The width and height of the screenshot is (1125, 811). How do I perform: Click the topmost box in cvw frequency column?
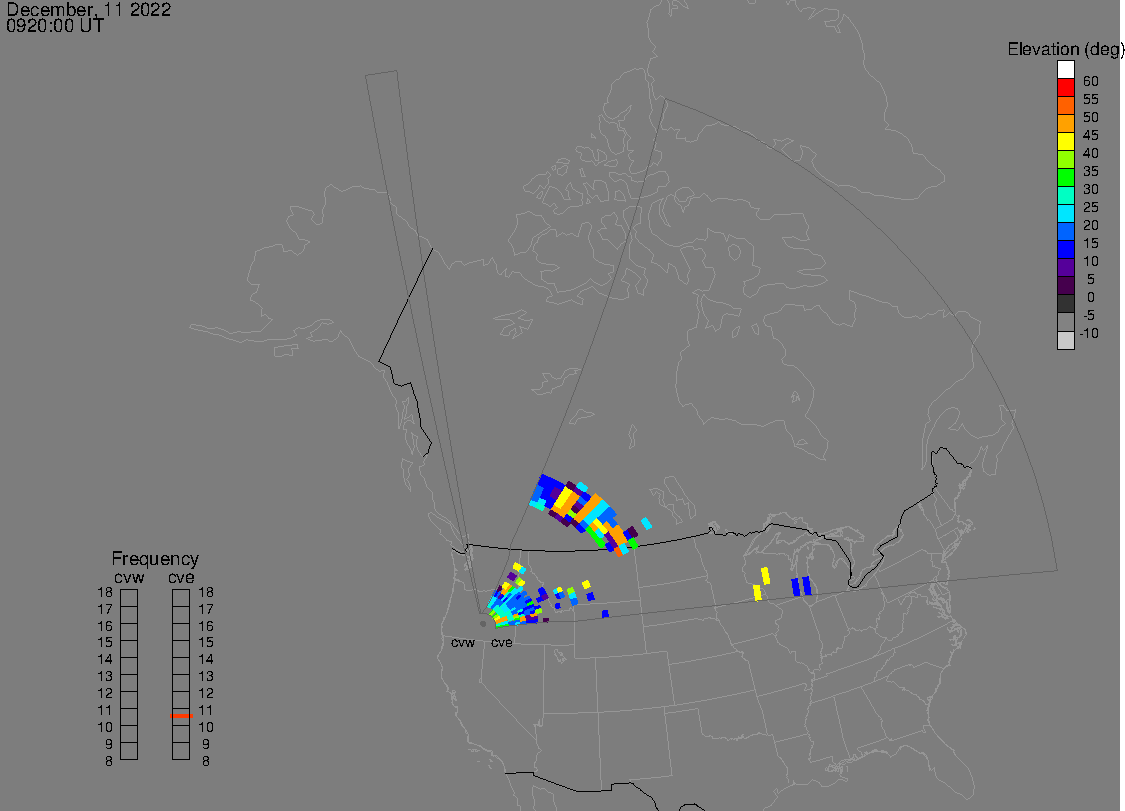(129, 599)
